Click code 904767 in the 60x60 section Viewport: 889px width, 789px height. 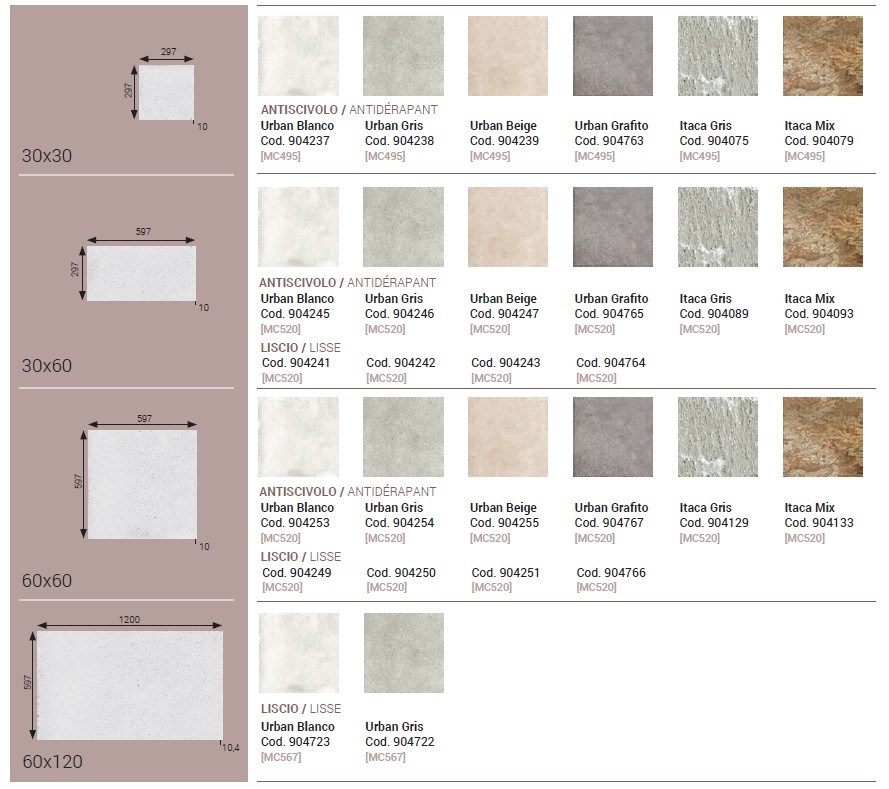609,523
